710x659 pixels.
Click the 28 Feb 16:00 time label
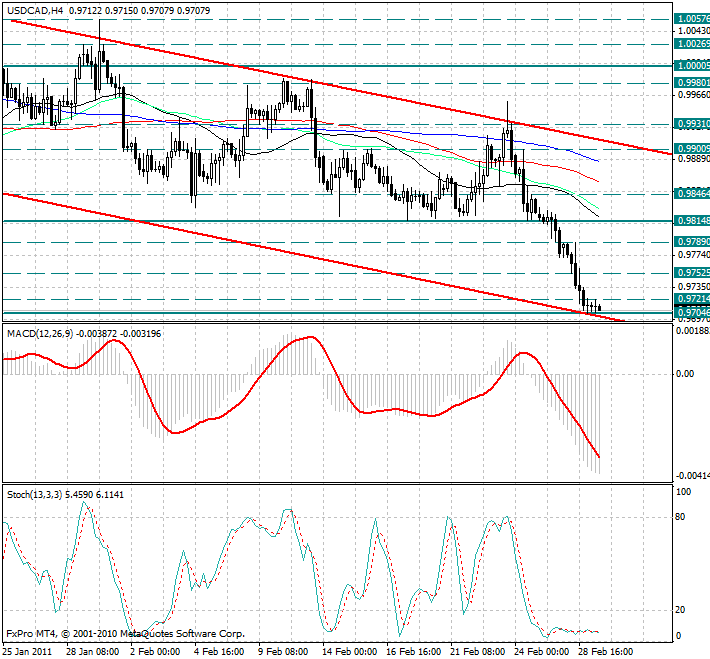point(606,651)
